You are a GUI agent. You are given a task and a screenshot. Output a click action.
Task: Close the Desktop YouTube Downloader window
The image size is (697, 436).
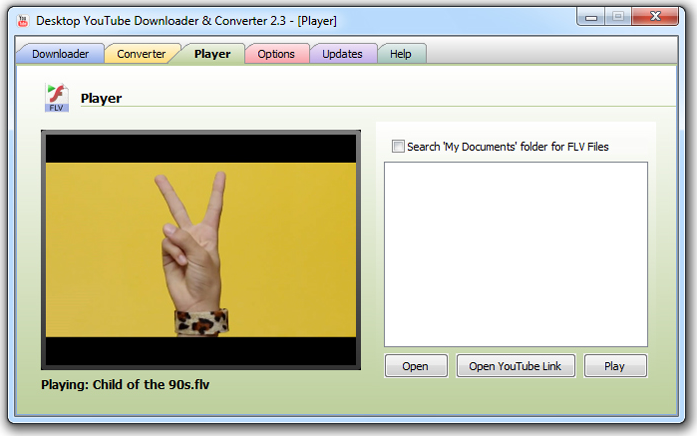point(656,16)
